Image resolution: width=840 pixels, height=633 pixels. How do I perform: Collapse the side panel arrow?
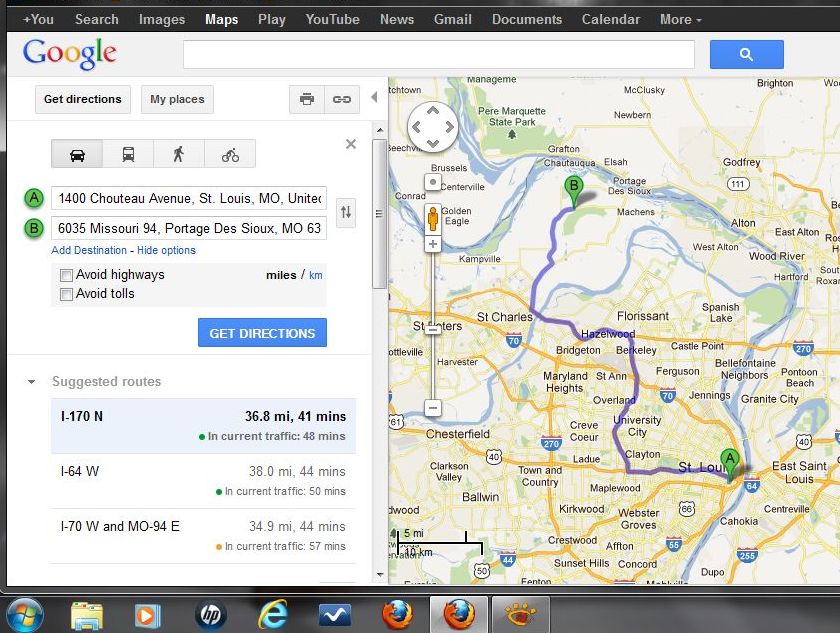[x=374, y=97]
